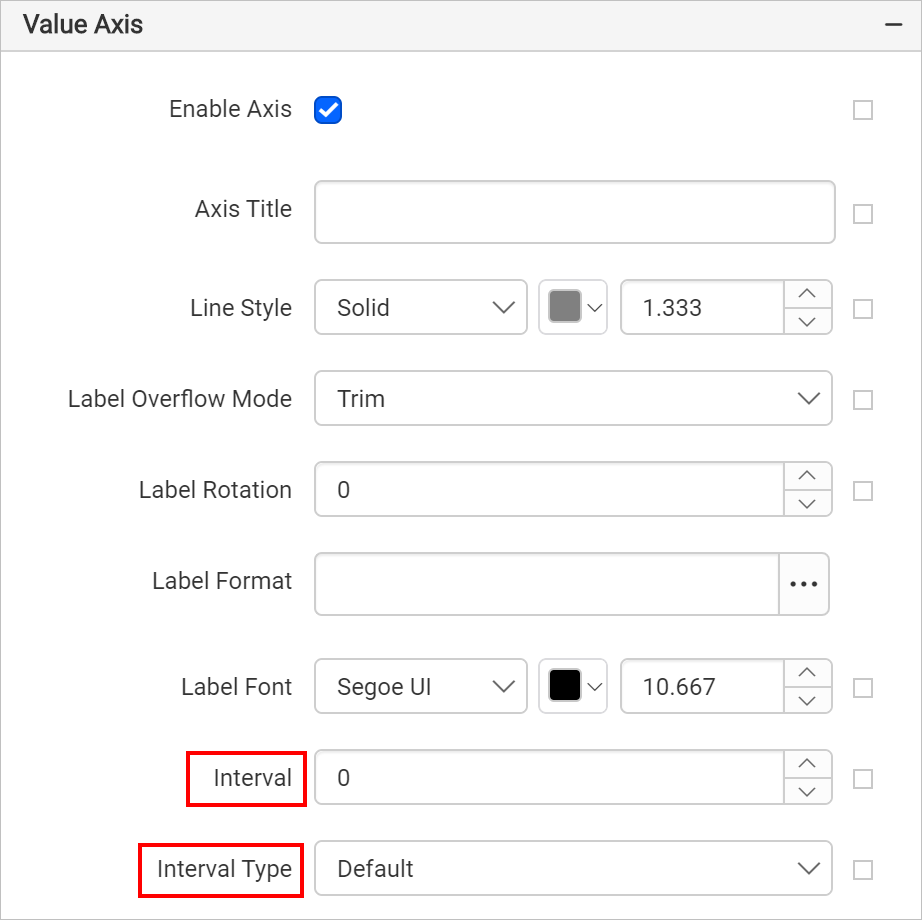The width and height of the screenshot is (922, 920).
Task: Increase the line width 1.333 value
Action: point(807,294)
